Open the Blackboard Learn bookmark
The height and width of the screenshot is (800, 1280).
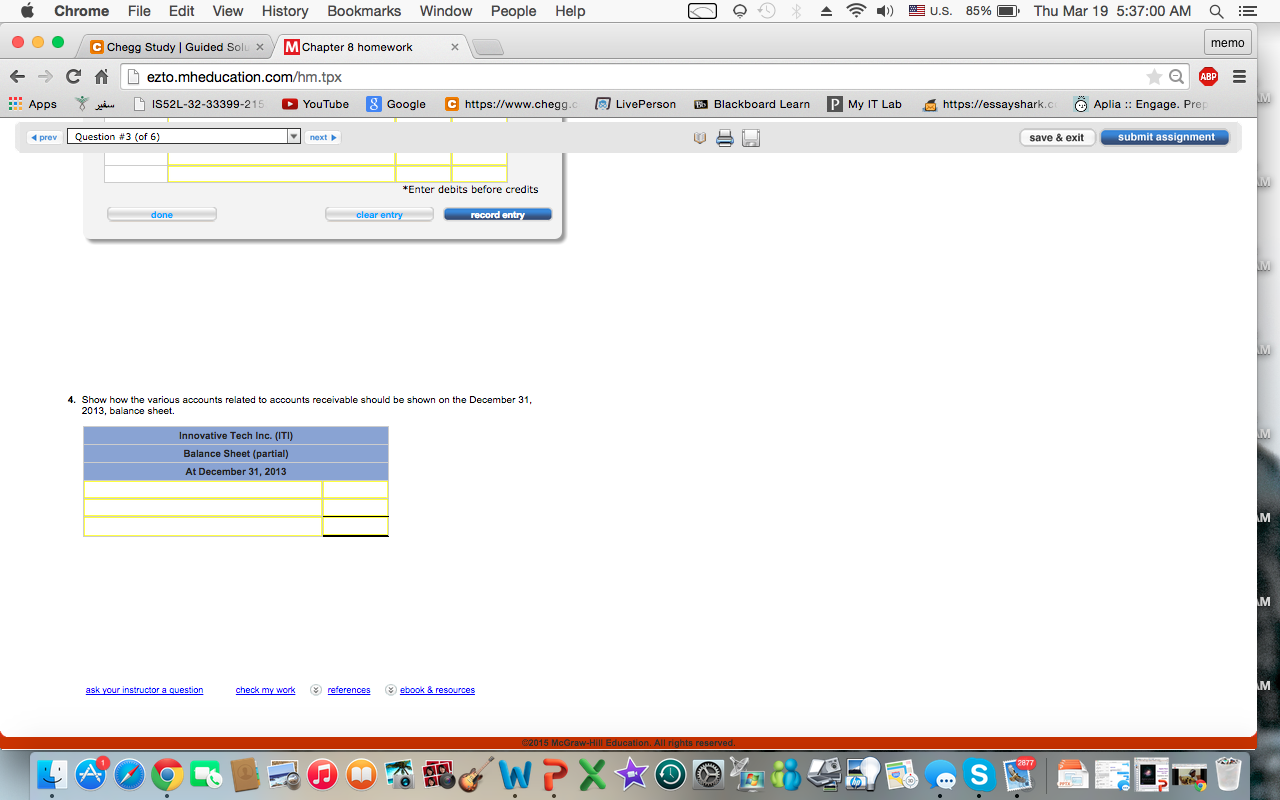[x=752, y=104]
